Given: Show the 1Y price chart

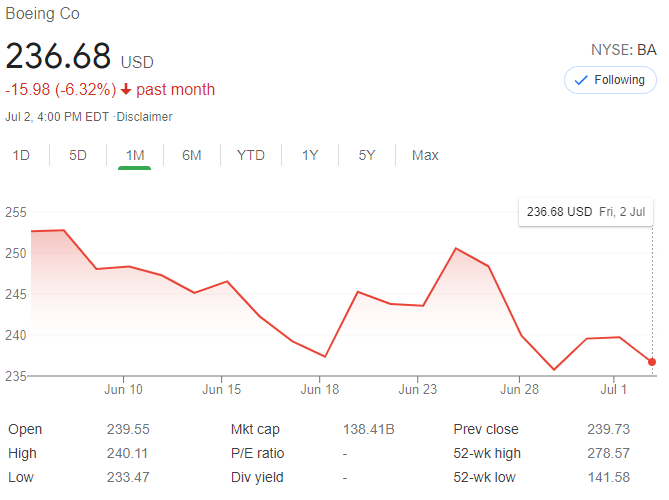Looking at the screenshot, I should [310, 155].
